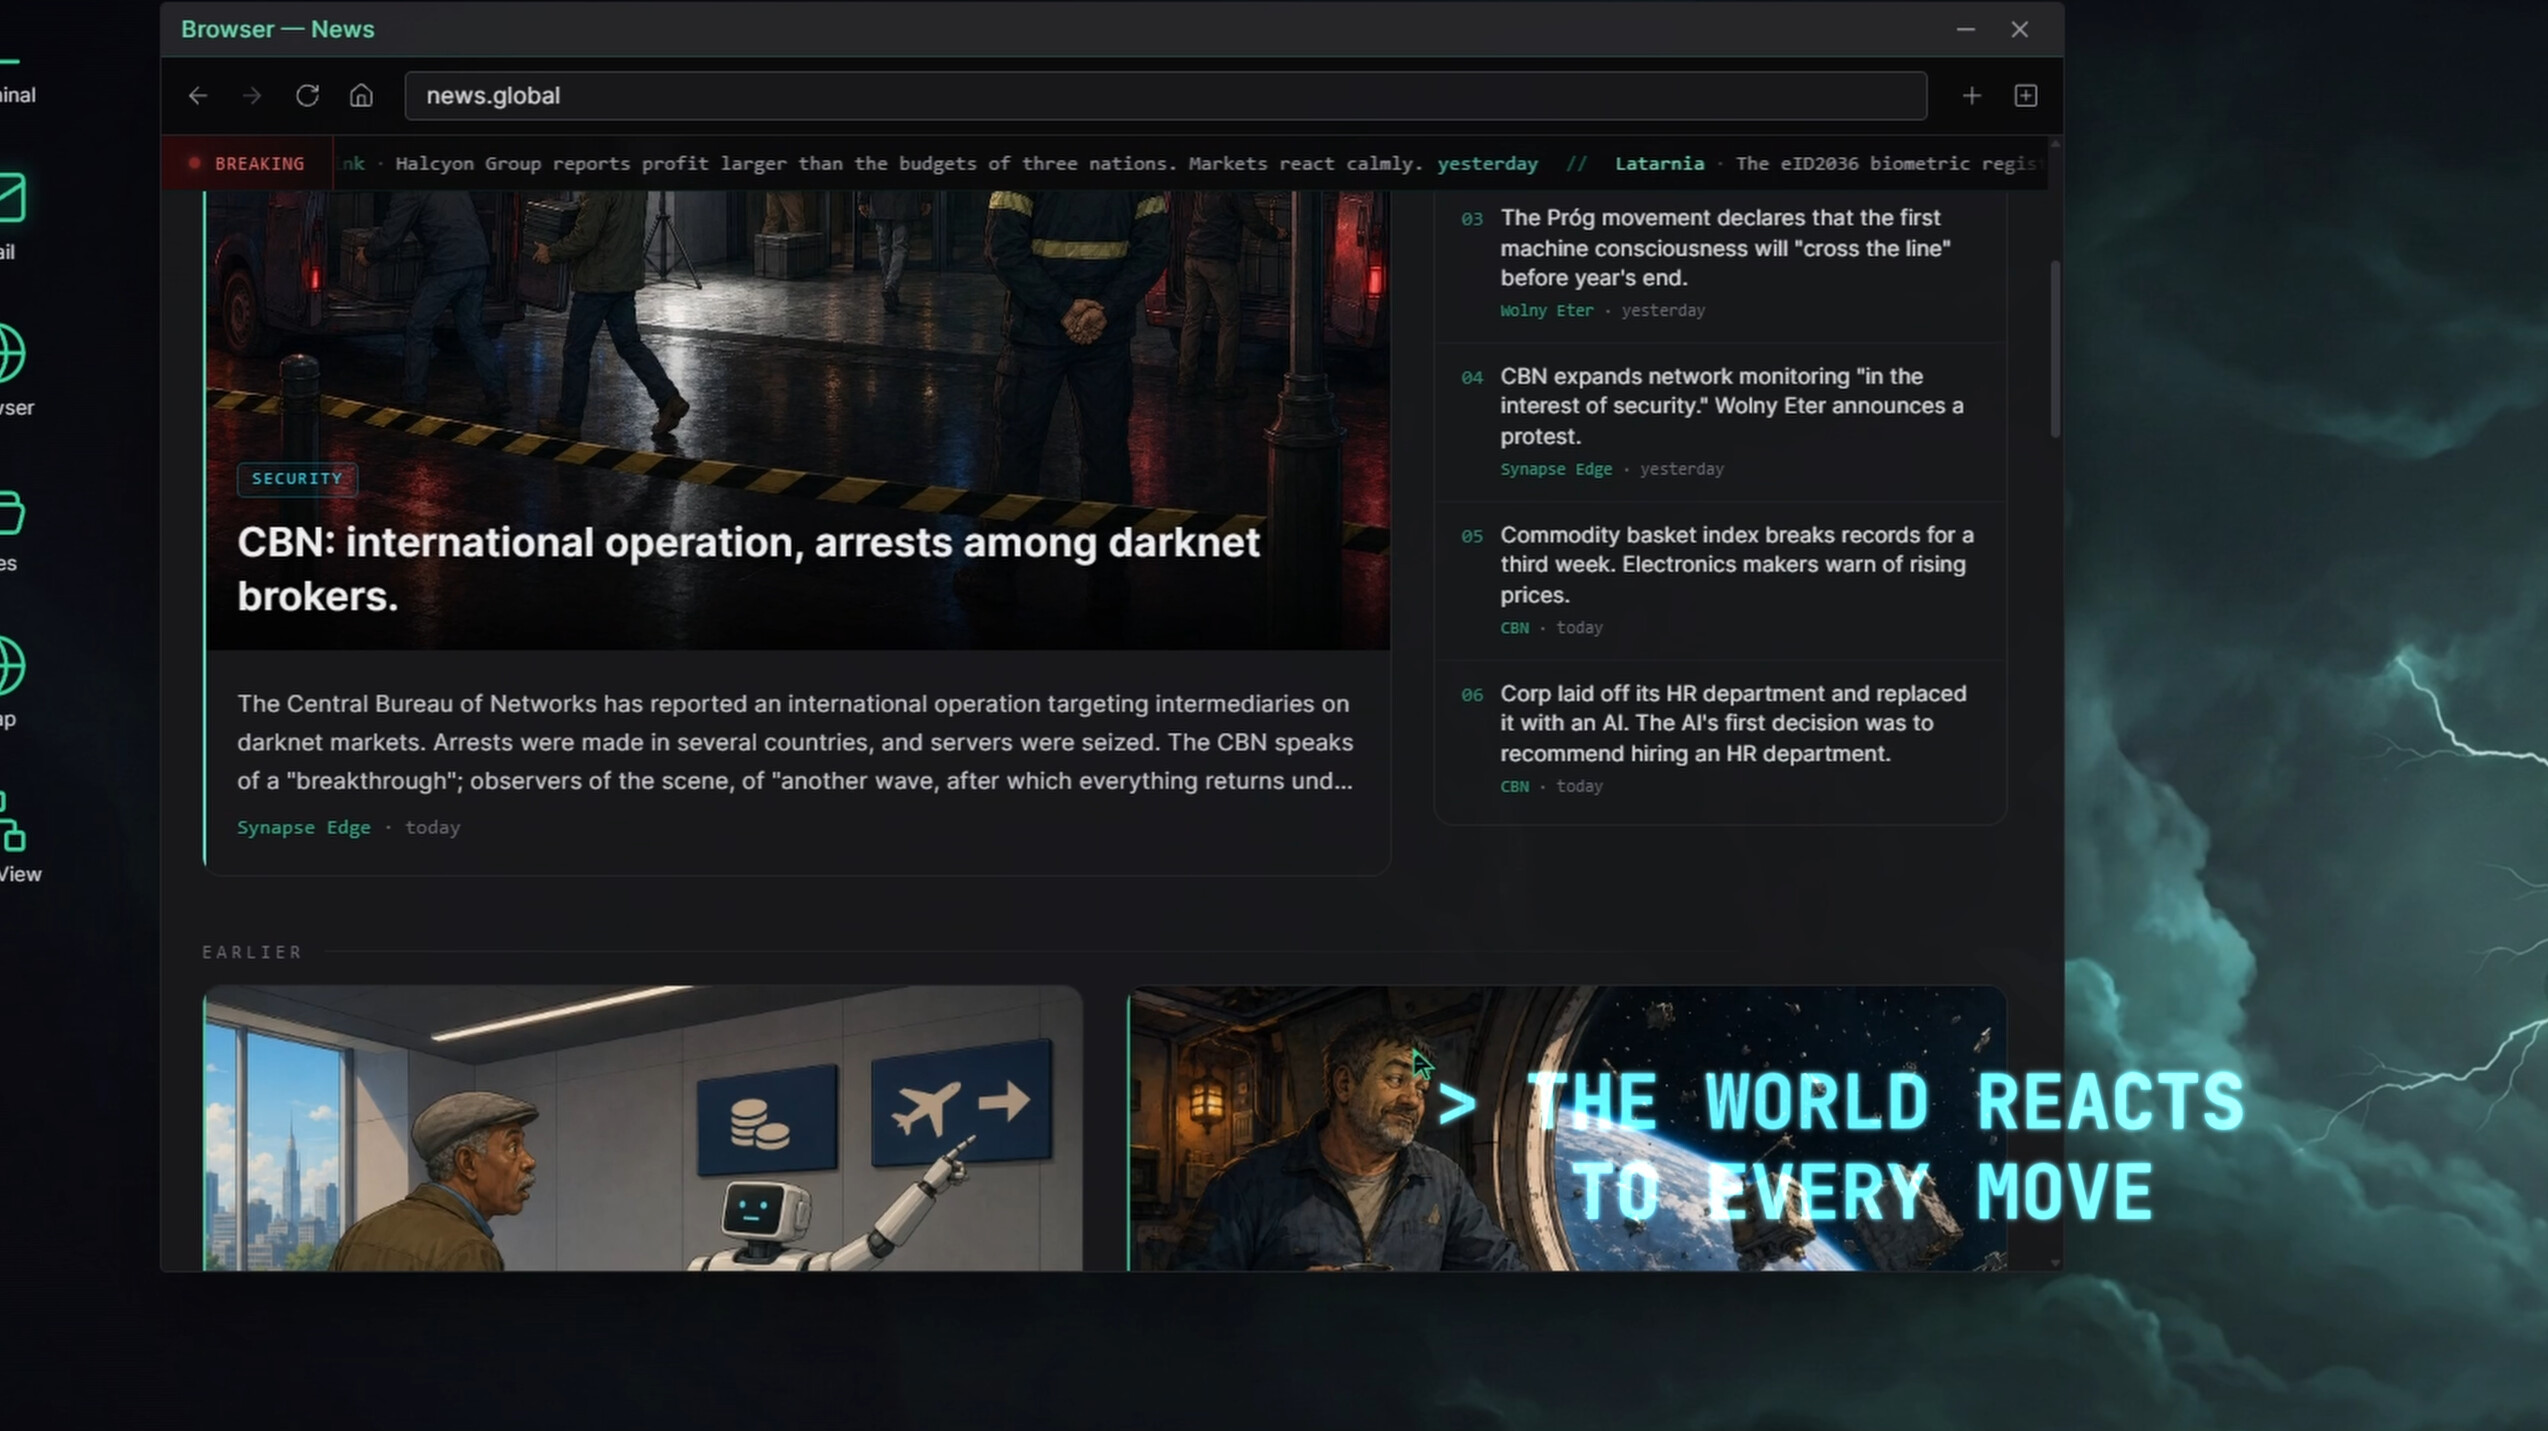Click the page vertical scrollbar thumb

point(2055,349)
